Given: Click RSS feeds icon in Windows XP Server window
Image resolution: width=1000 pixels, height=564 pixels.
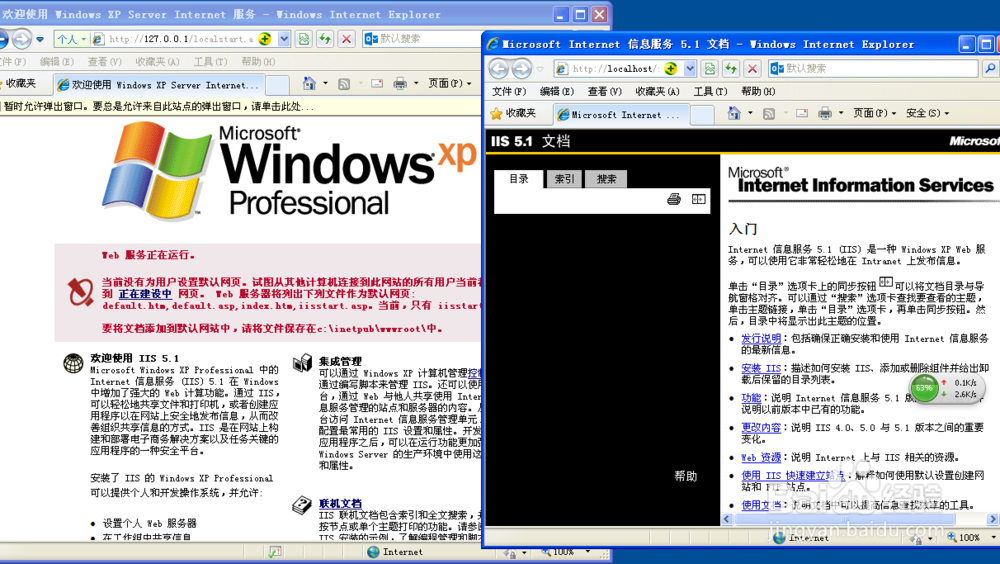Looking at the screenshot, I should click(x=344, y=84).
